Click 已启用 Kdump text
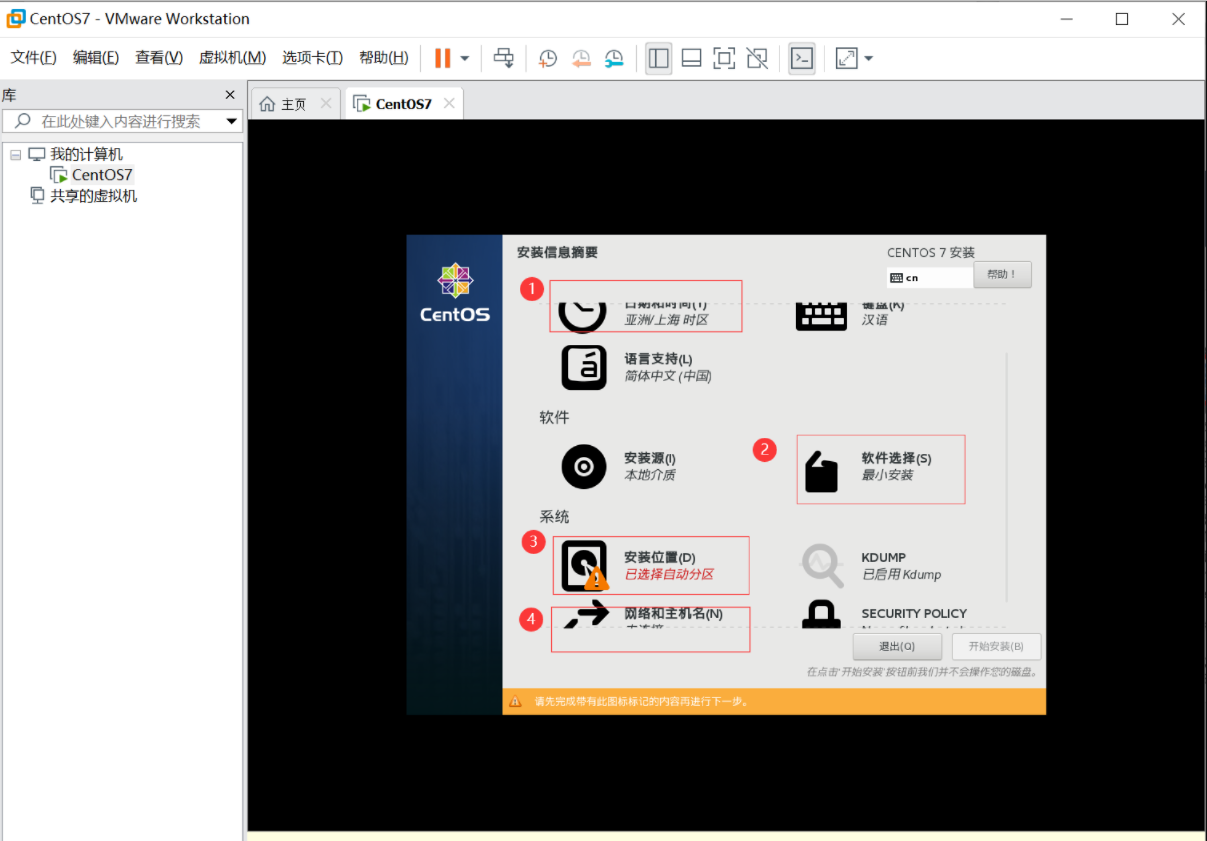 (x=901, y=575)
